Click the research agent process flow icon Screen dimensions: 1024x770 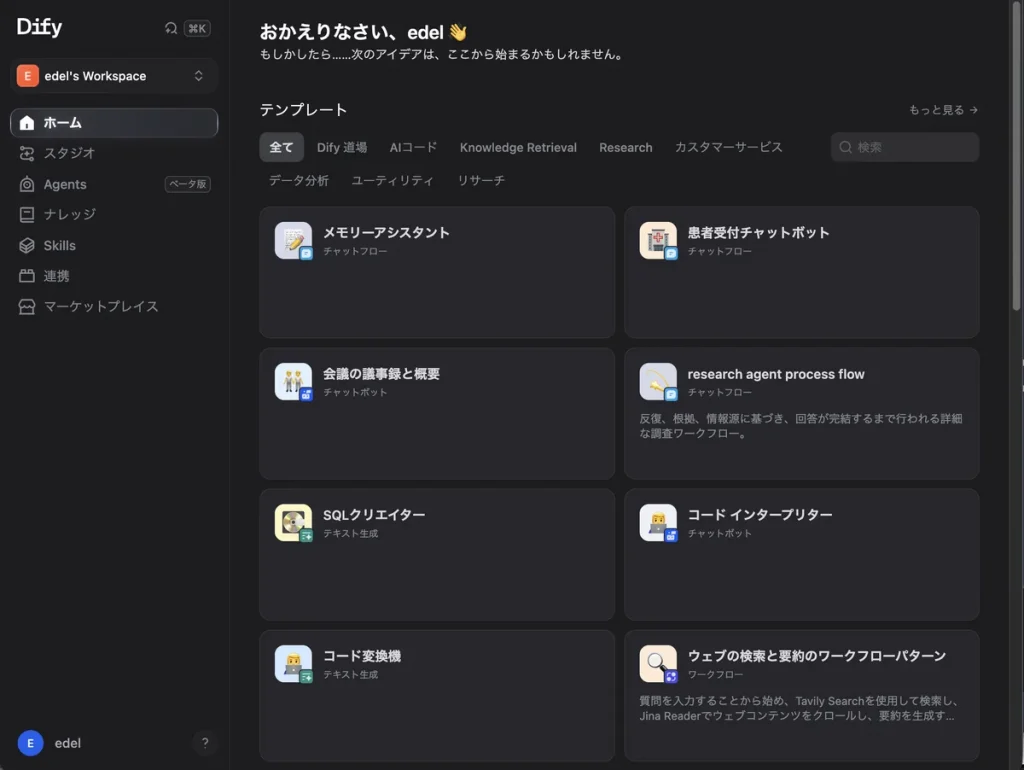pos(658,381)
